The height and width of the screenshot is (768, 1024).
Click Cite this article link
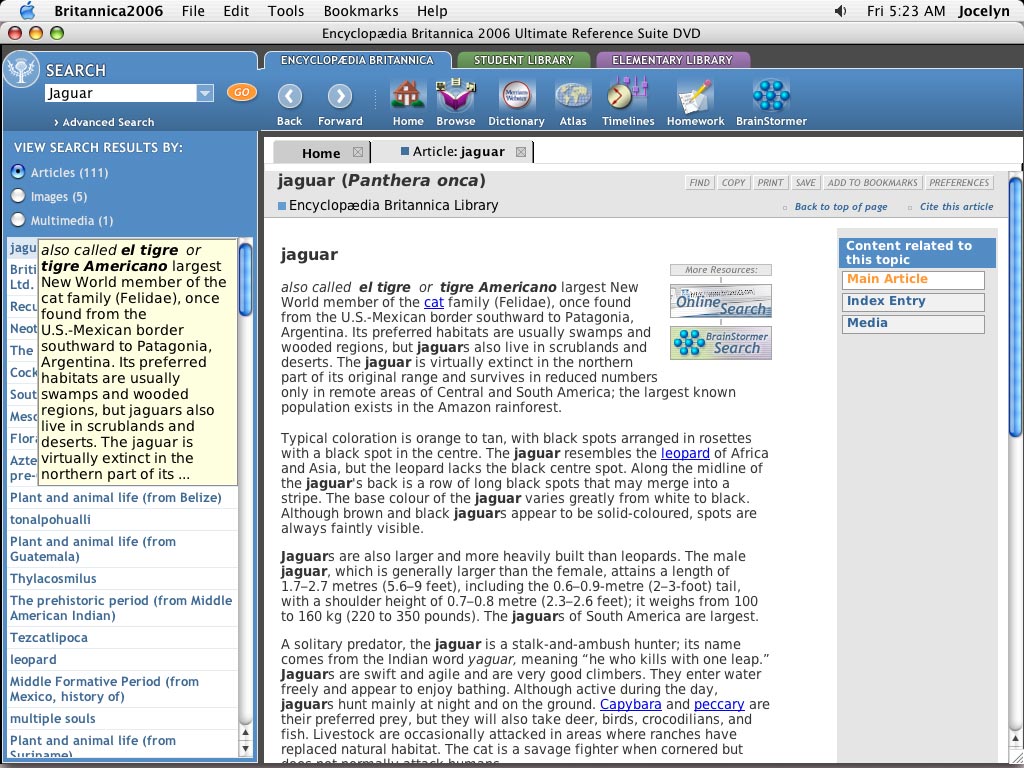click(x=956, y=206)
